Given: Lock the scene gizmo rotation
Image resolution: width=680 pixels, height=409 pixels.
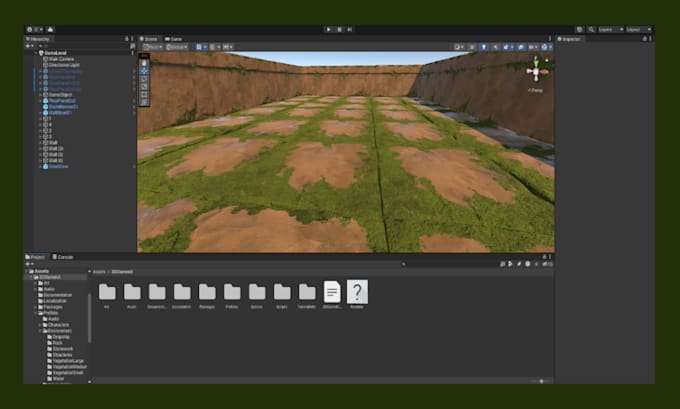Looking at the screenshot, I should (x=547, y=60).
